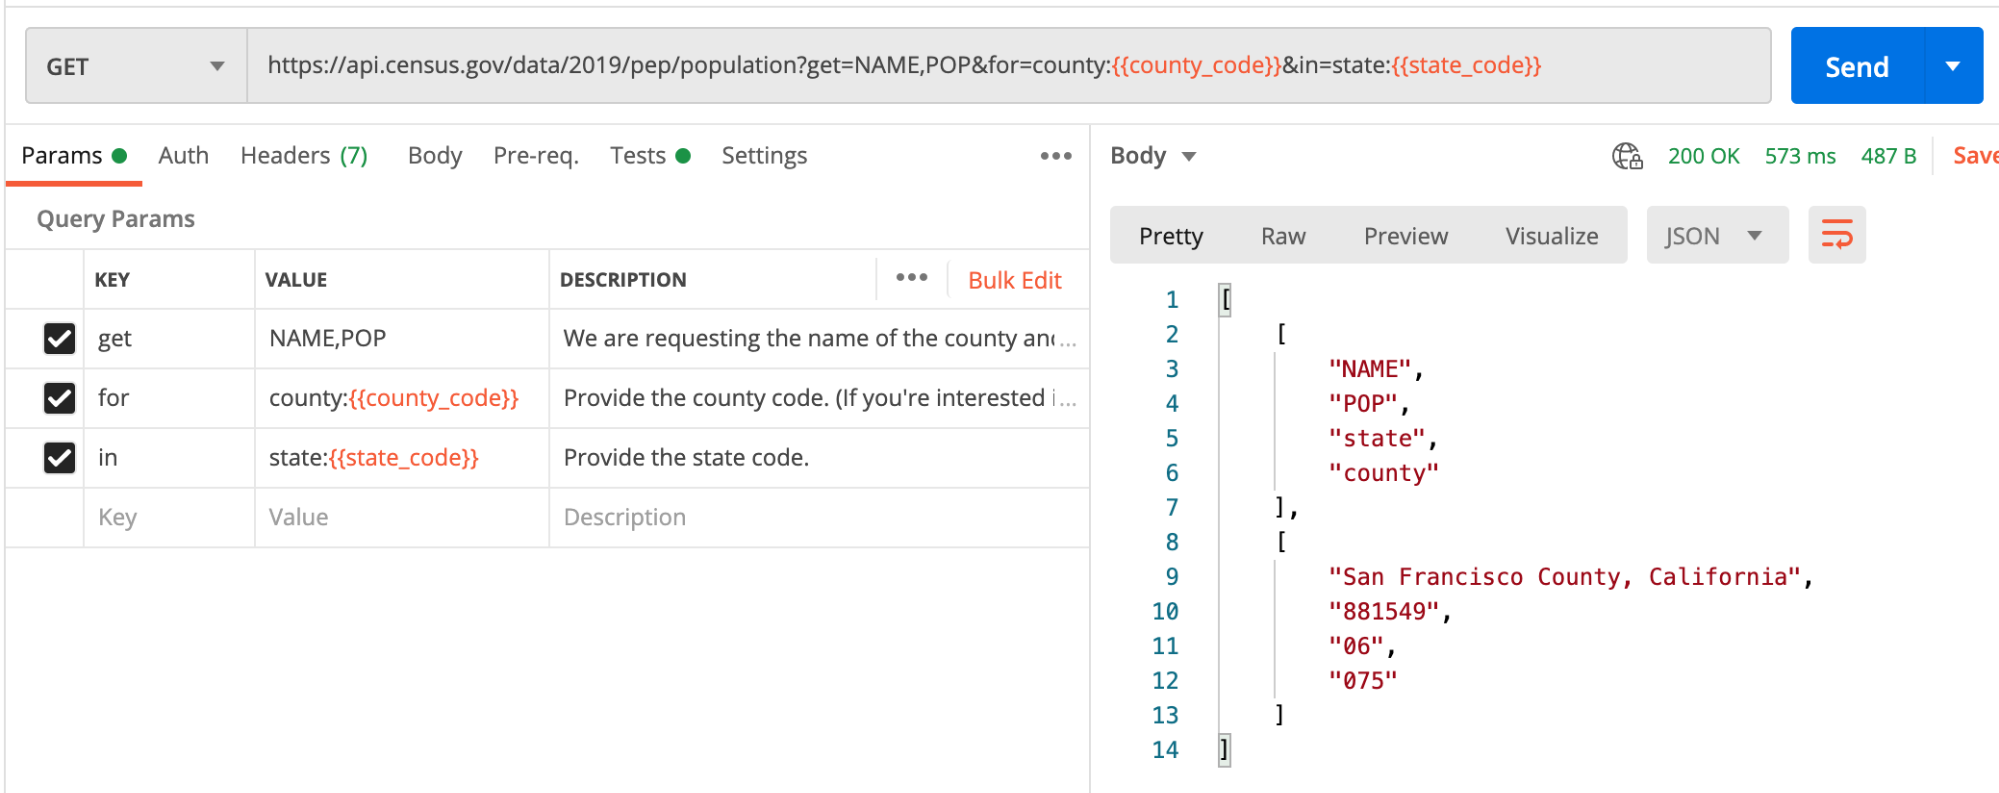
Task: Select the Pretty response view
Action: click(x=1171, y=236)
